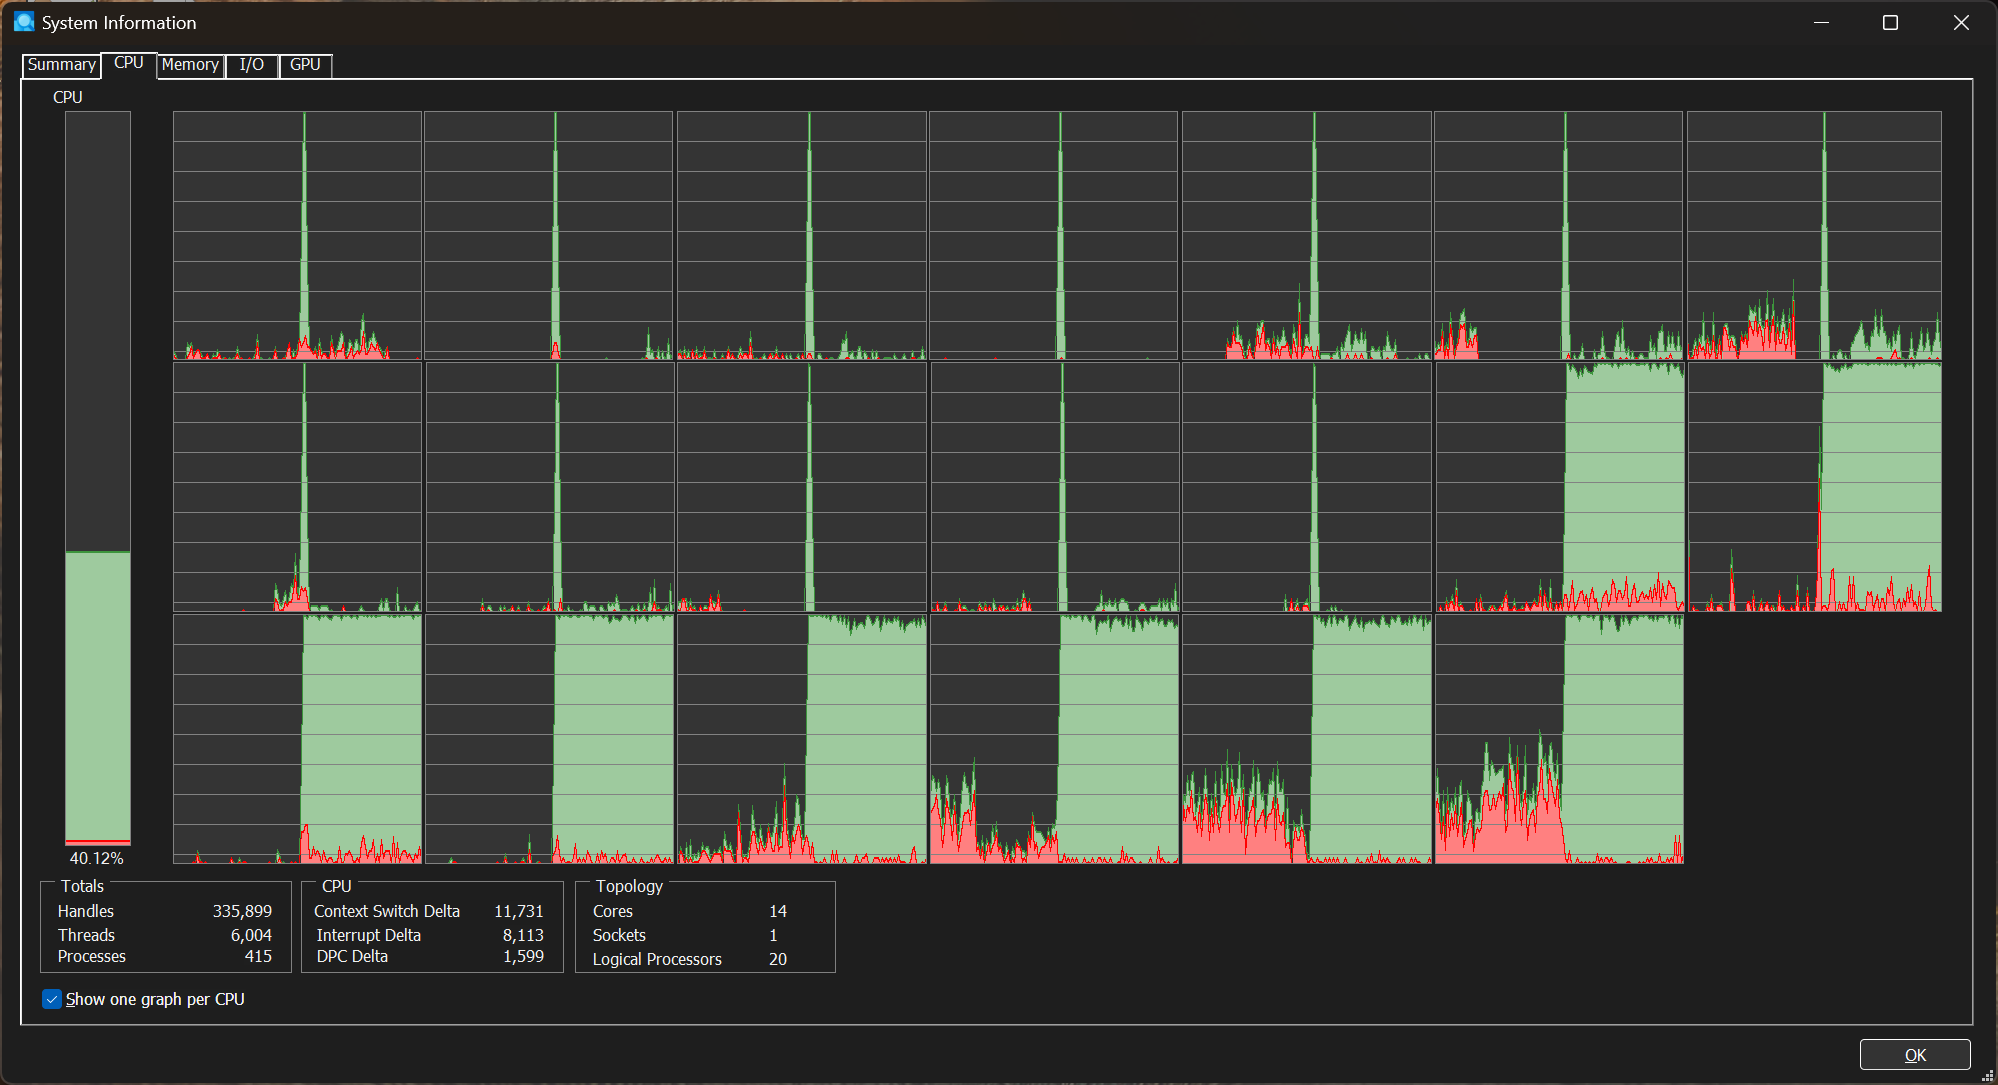Select the graph for the first logical processor

(296, 235)
